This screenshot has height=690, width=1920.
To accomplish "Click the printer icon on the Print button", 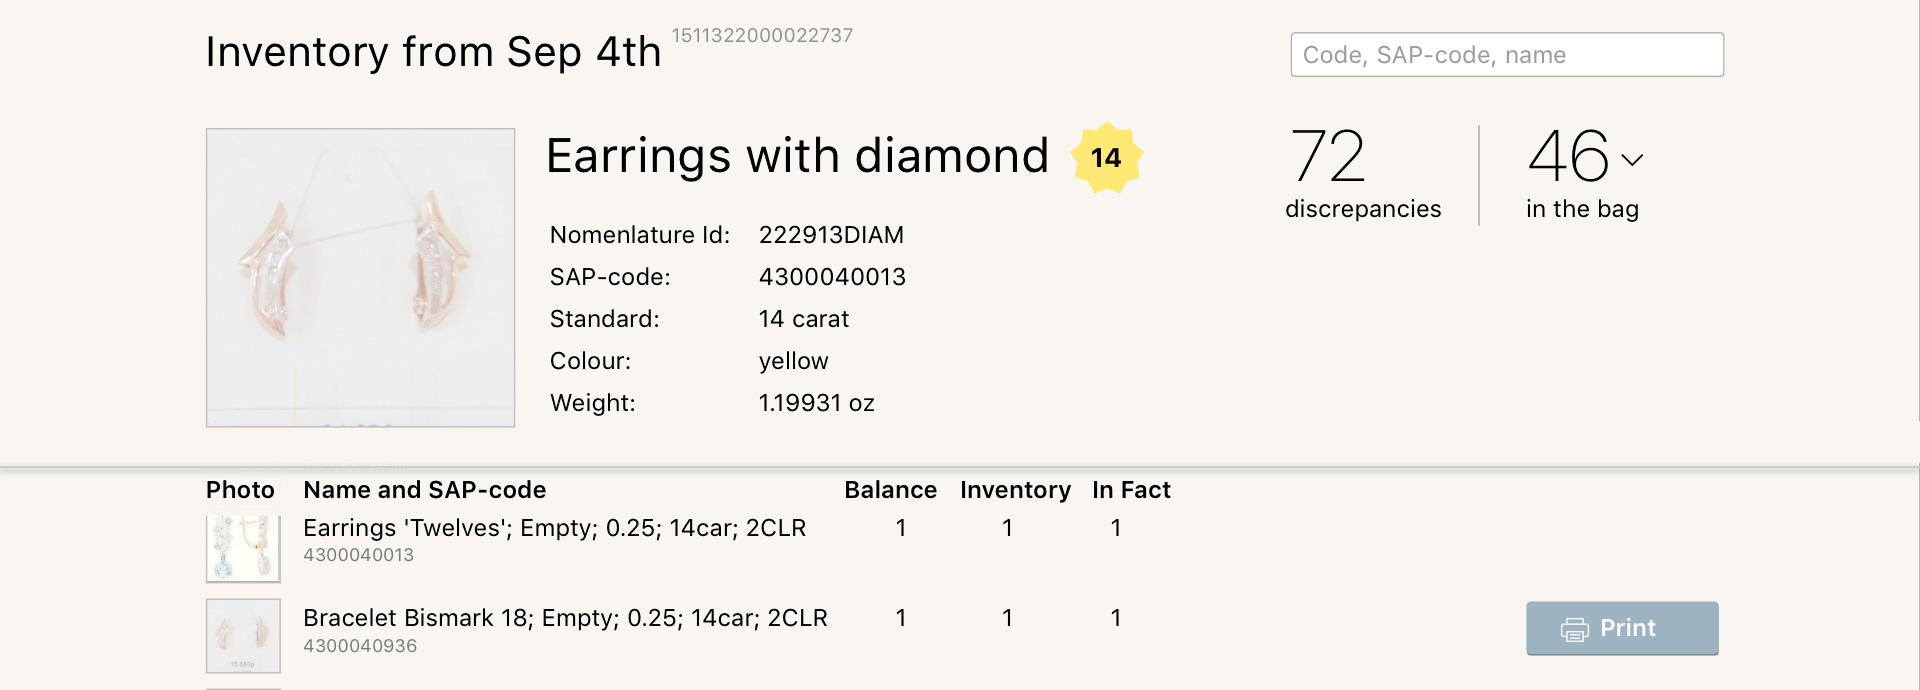I will click(1575, 629).
